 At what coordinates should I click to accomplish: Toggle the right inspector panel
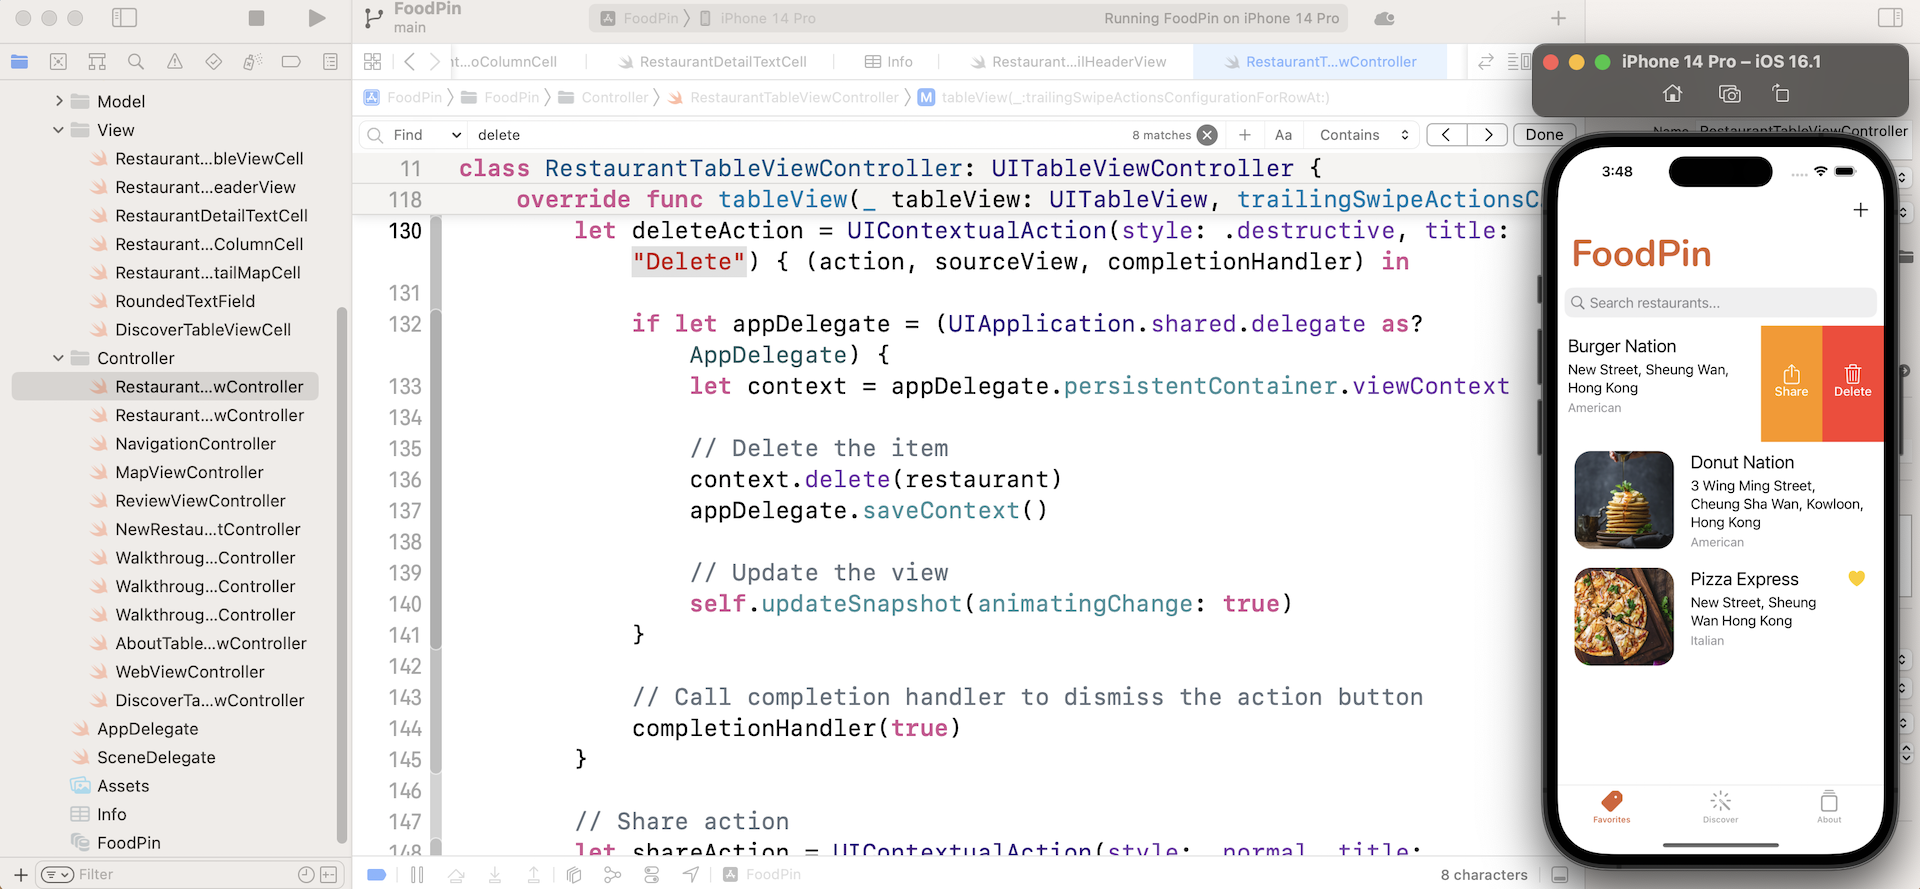coord(1890,18)
